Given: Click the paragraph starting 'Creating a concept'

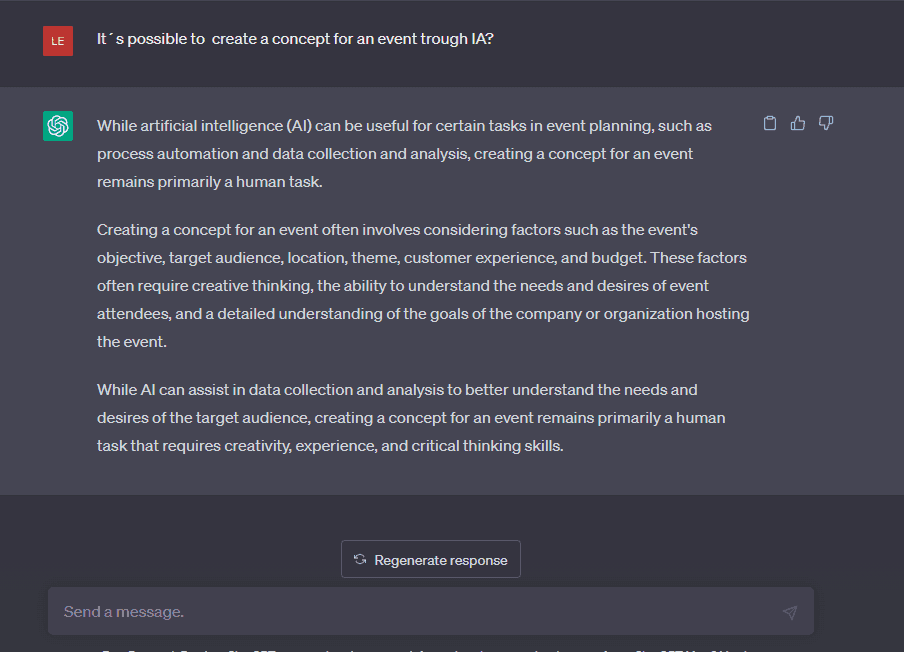Looking at the screenshot, I should 423,285.
